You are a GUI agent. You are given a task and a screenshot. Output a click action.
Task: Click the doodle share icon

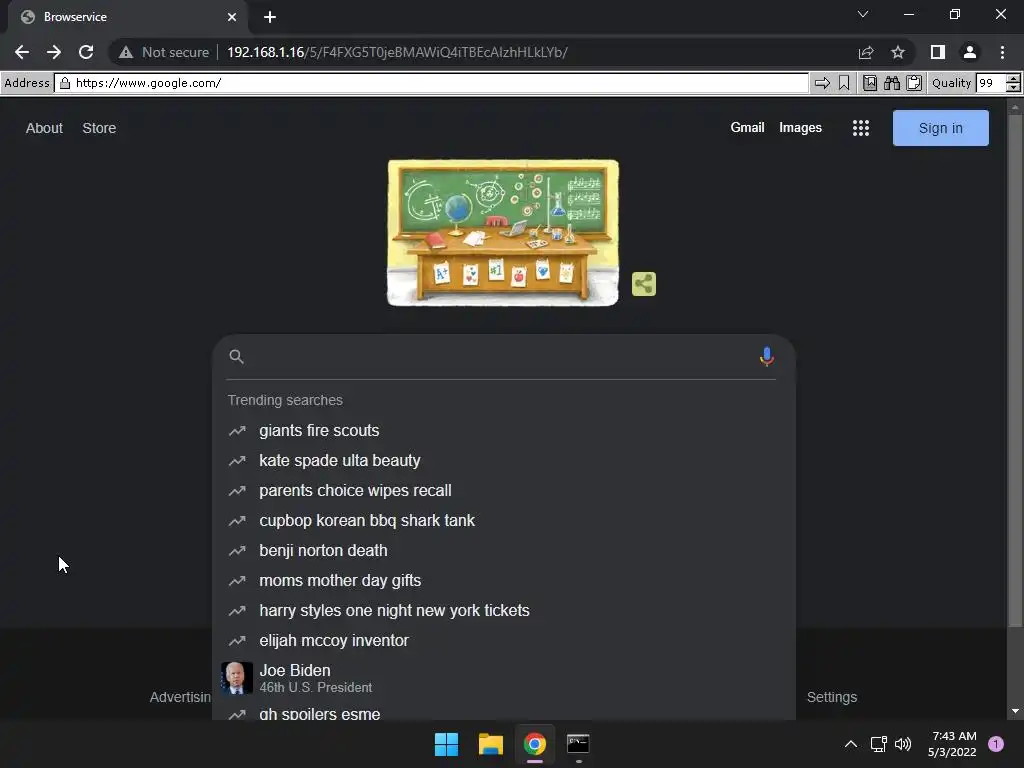(x=644, y=284)
